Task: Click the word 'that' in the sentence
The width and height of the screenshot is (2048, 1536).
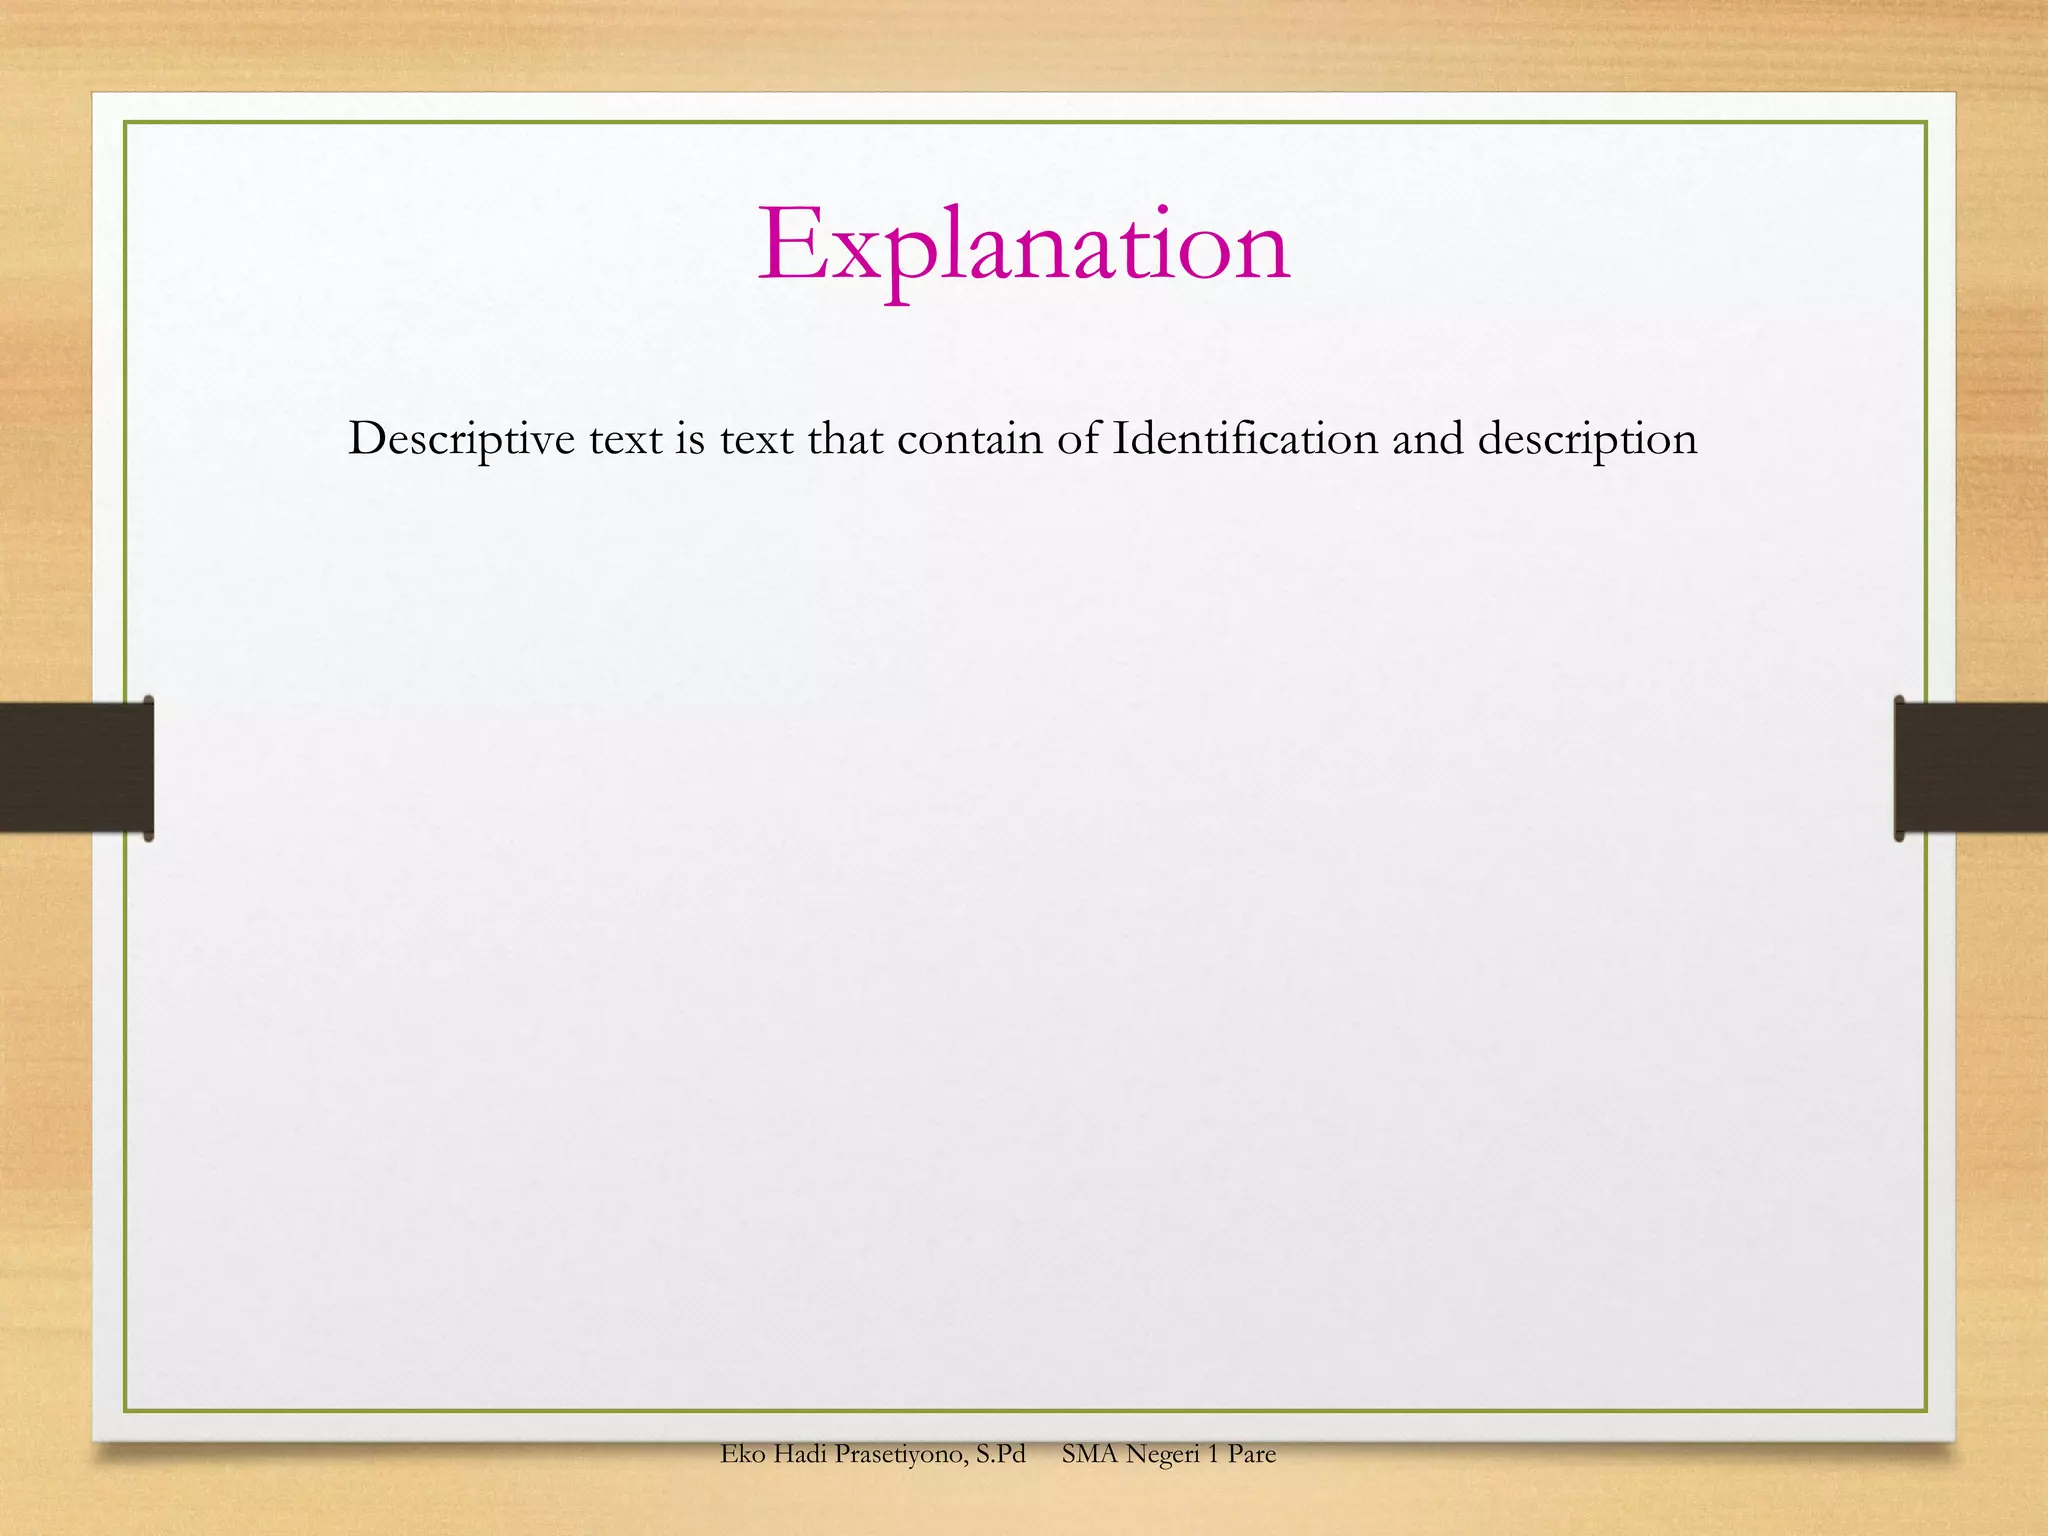Action: [845, 439]
